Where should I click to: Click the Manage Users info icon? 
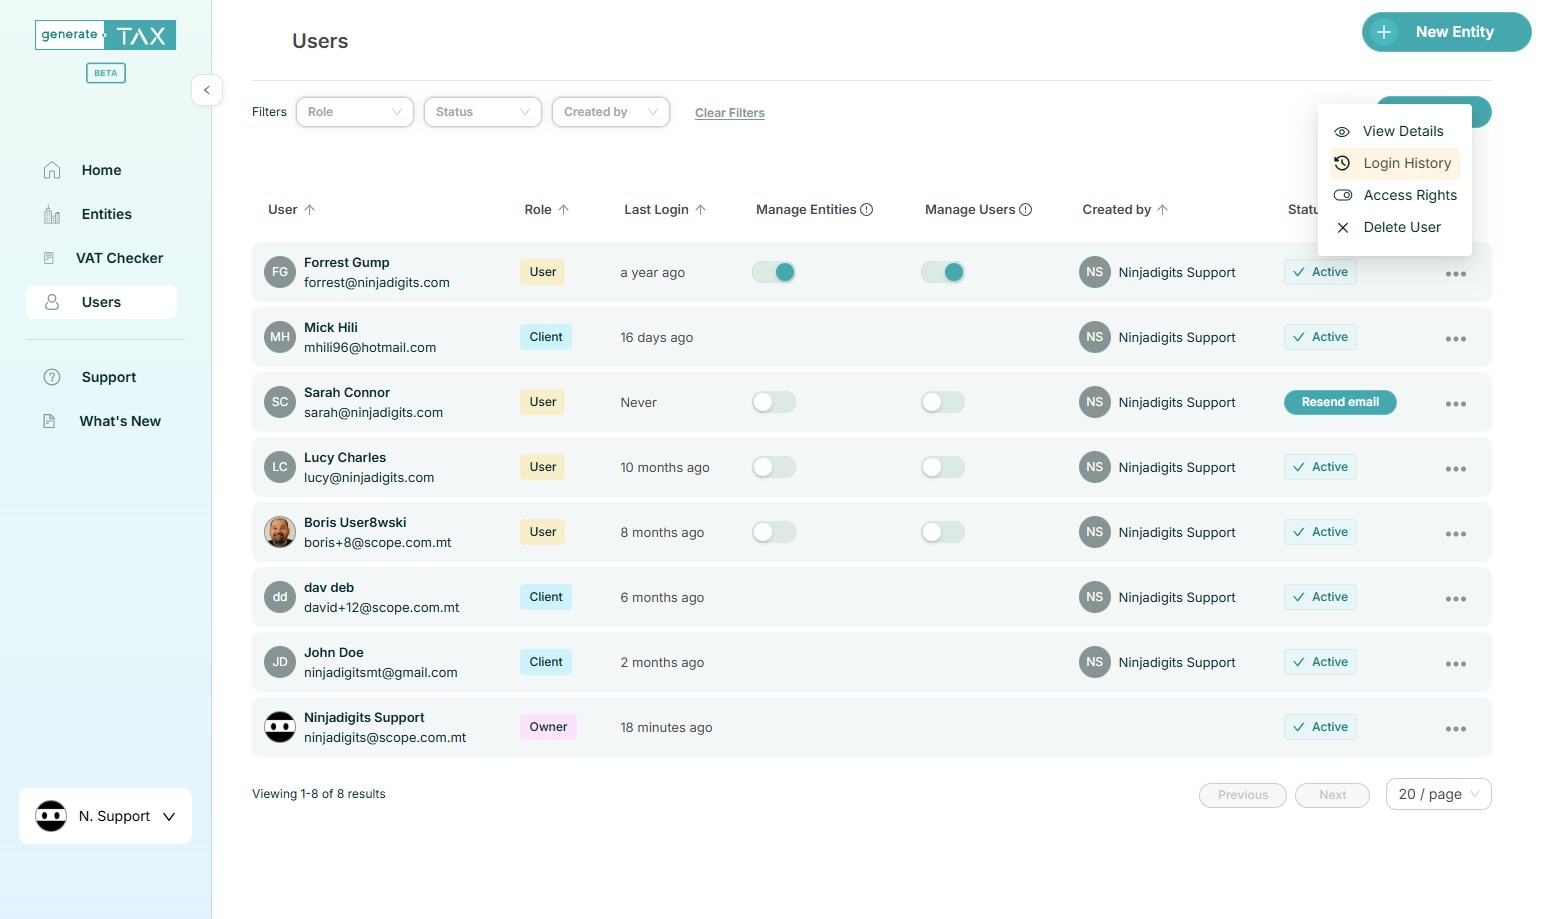click(x=1025, y=210)
